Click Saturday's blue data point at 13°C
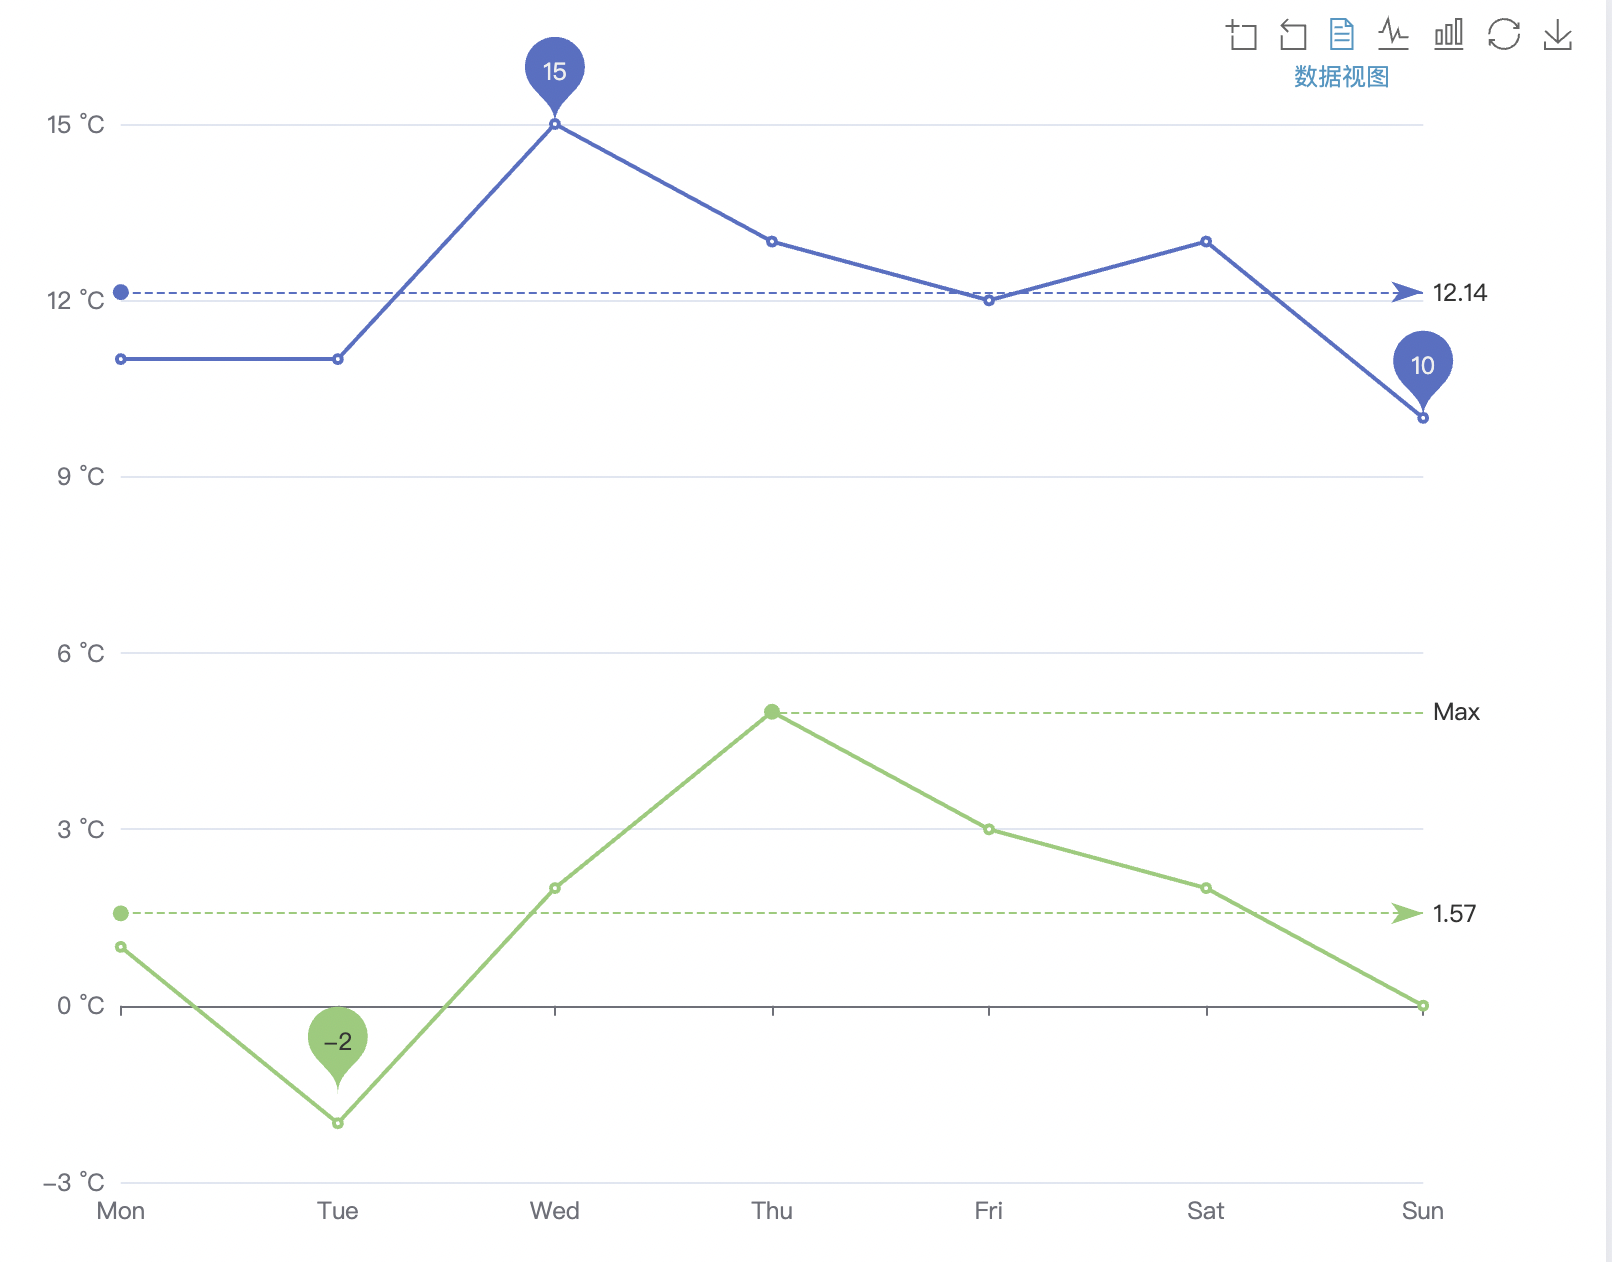The height and width of the screenshot is (1262, 1612). point(1205,240)
